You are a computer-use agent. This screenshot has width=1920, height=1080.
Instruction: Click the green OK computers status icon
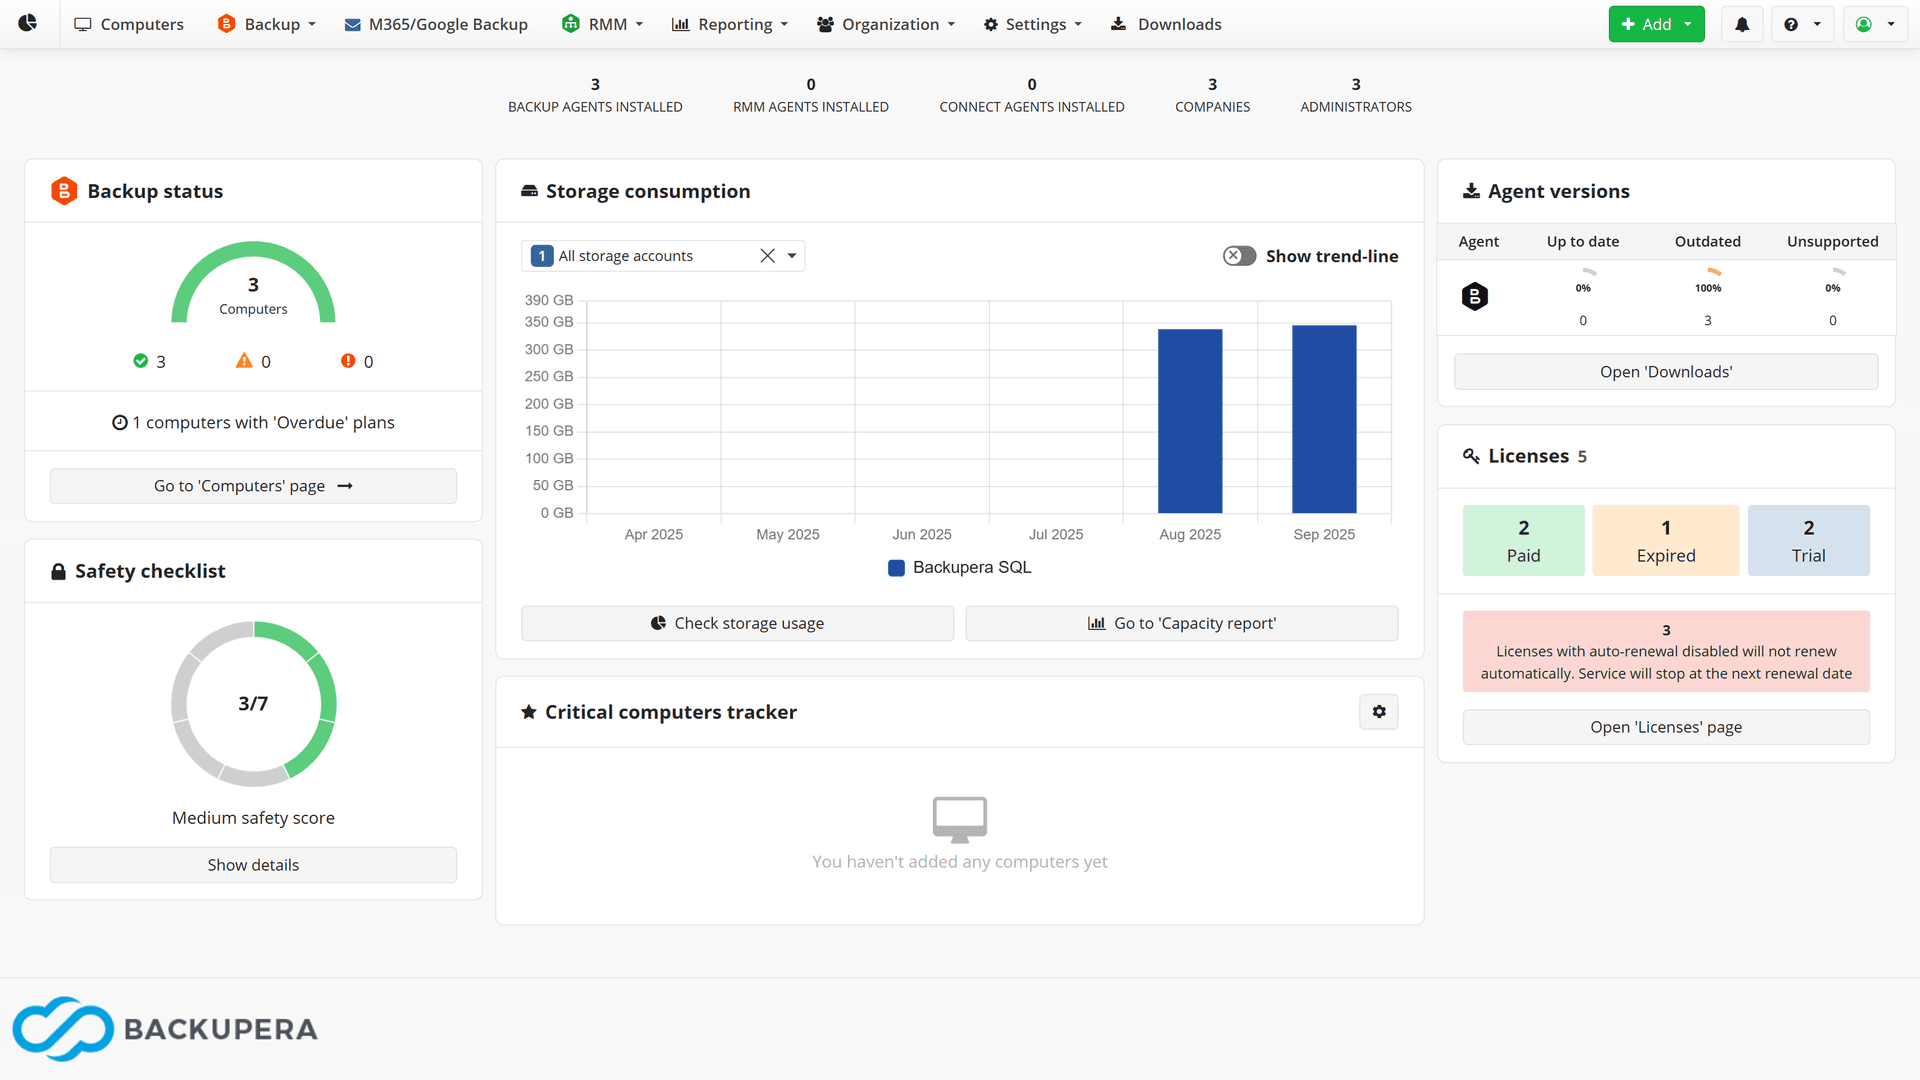pyautogui.click(x=141, y=361)
